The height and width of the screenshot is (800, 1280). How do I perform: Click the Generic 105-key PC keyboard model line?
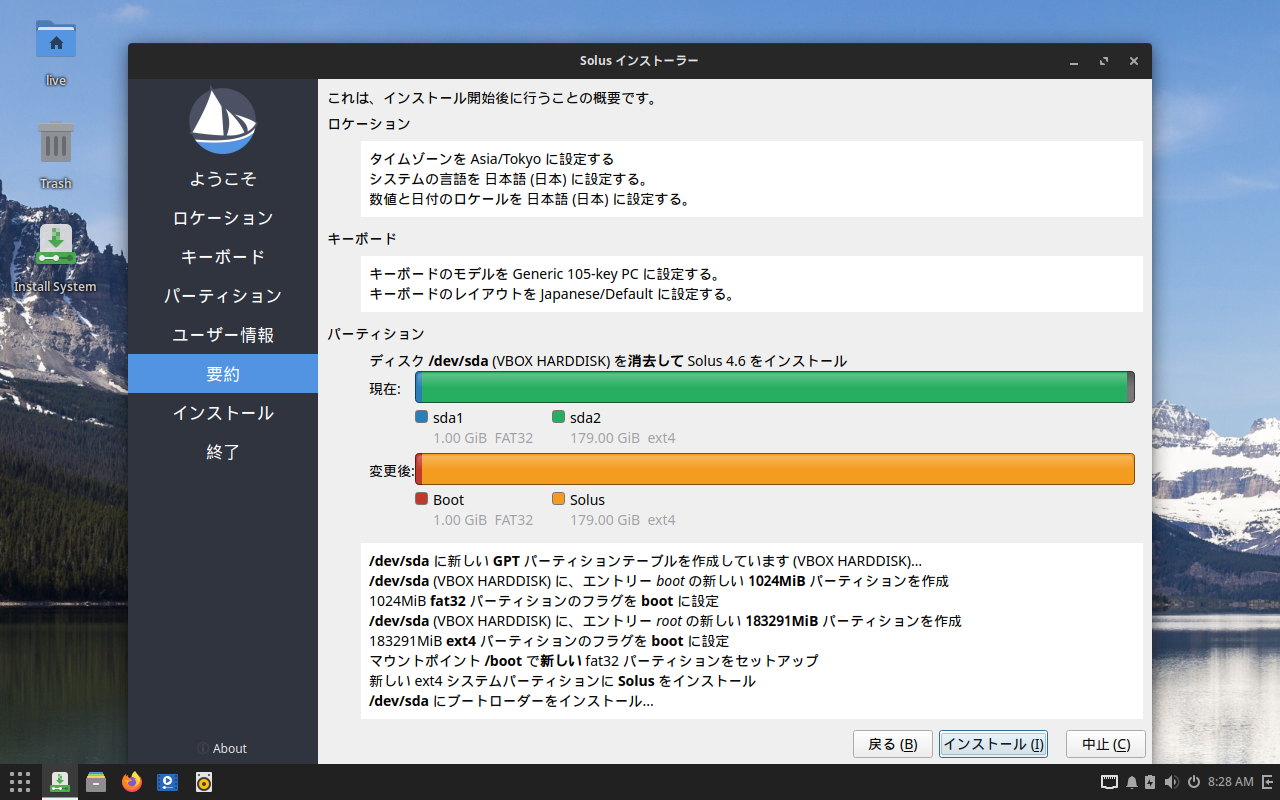(546, 274)
